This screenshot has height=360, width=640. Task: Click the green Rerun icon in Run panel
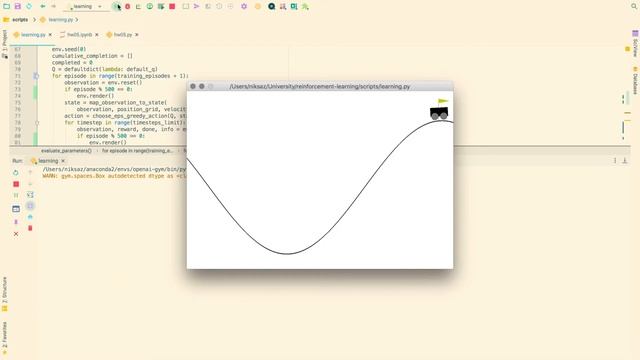click(x=16, y=173)
